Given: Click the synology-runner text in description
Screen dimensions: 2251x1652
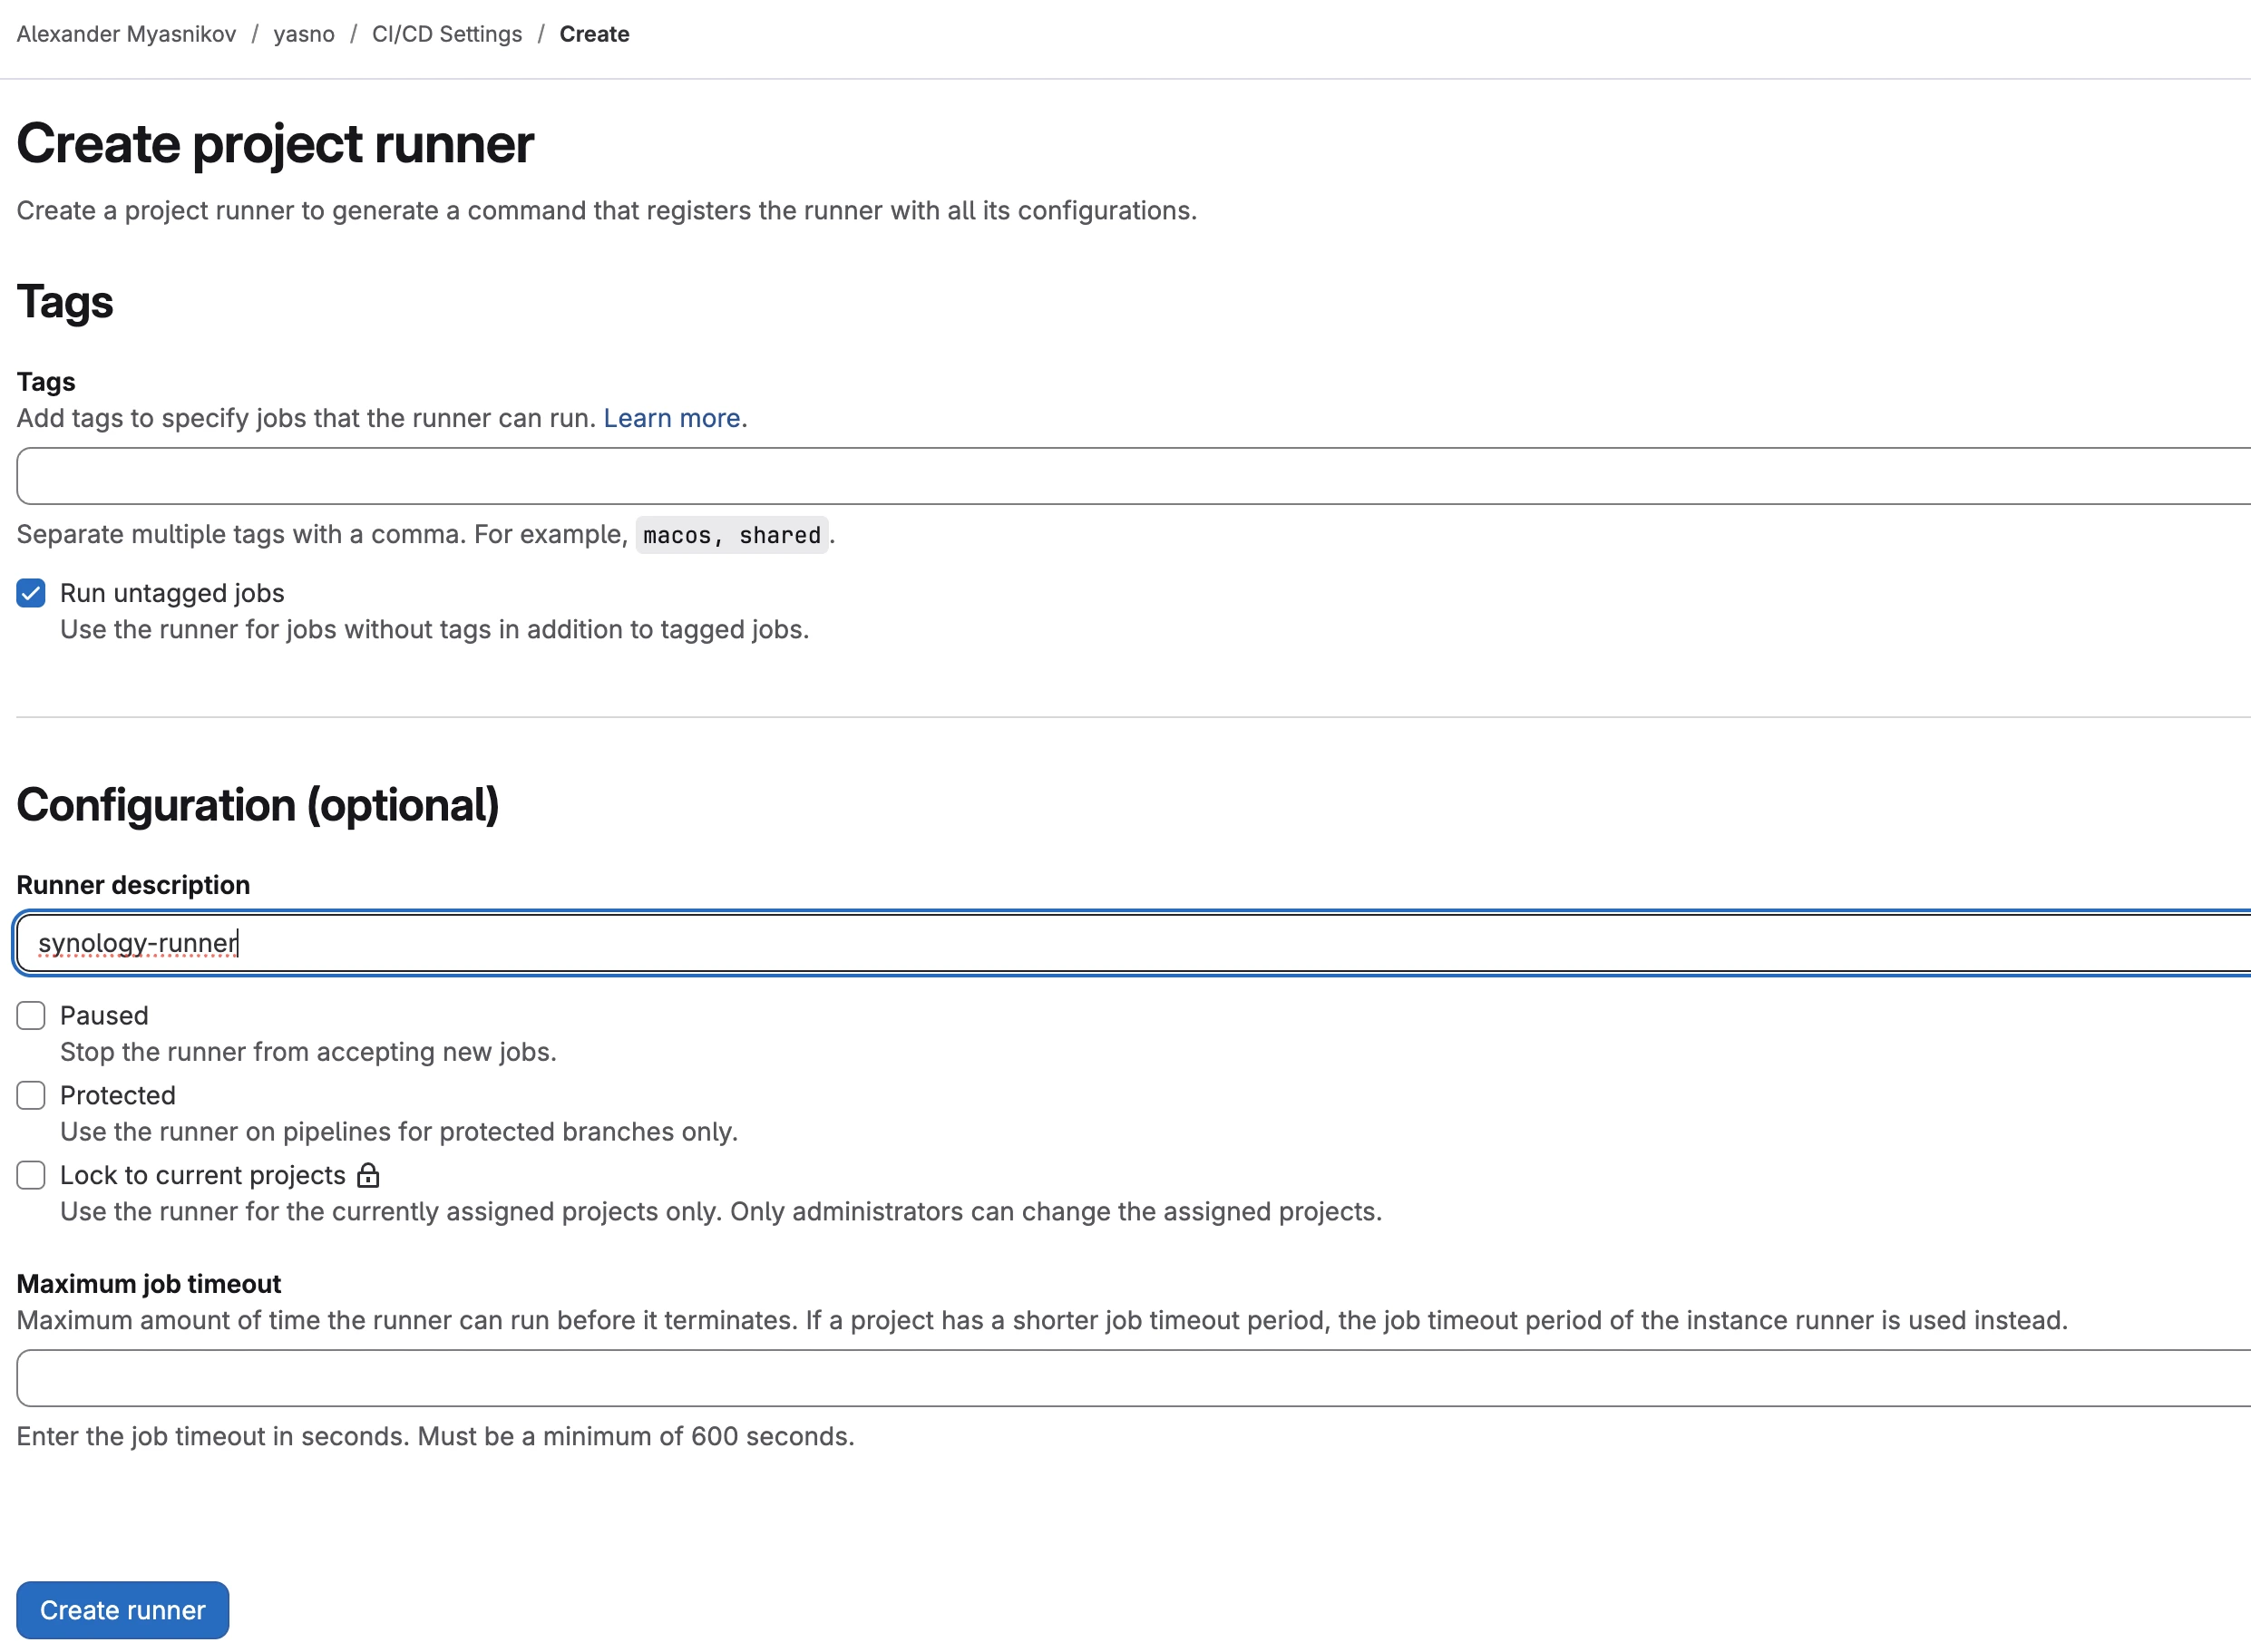Looking at the screenshot, I should [x=137, y=943].
